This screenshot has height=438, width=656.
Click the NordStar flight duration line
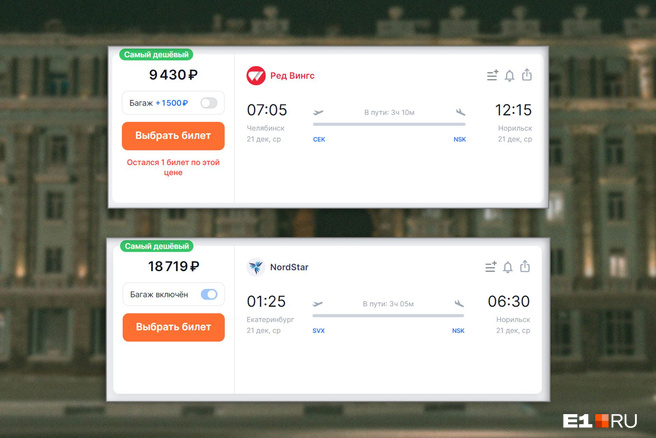click(388, 315)
